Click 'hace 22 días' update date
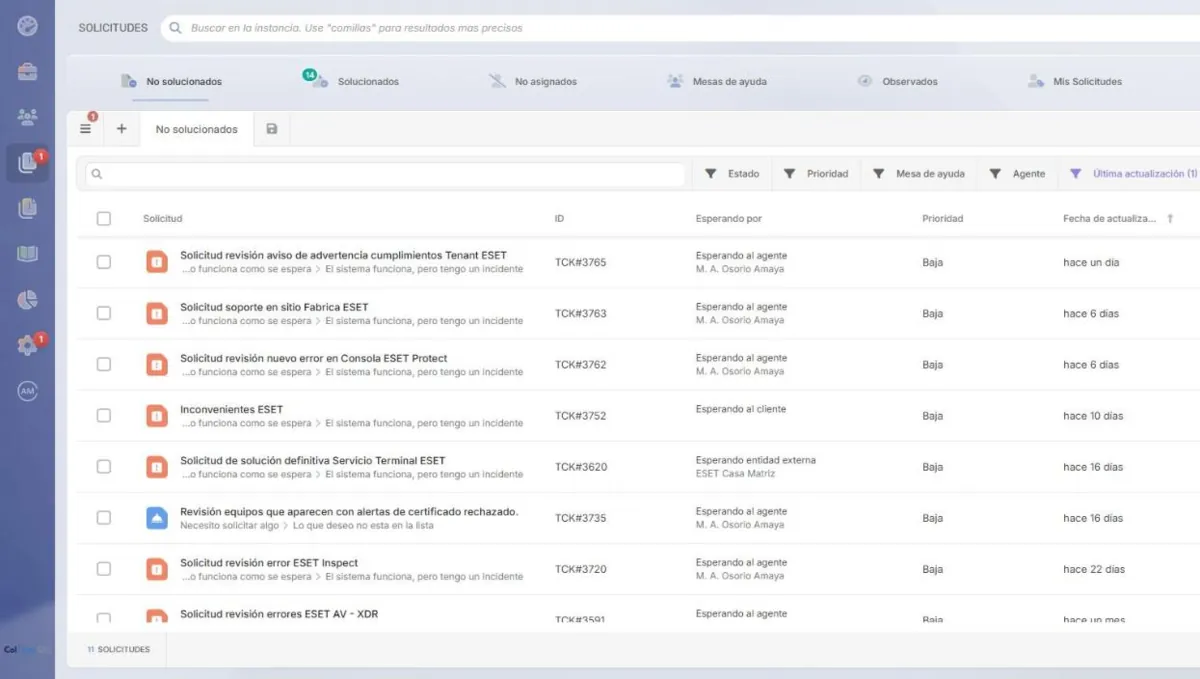 [1093, 569]
